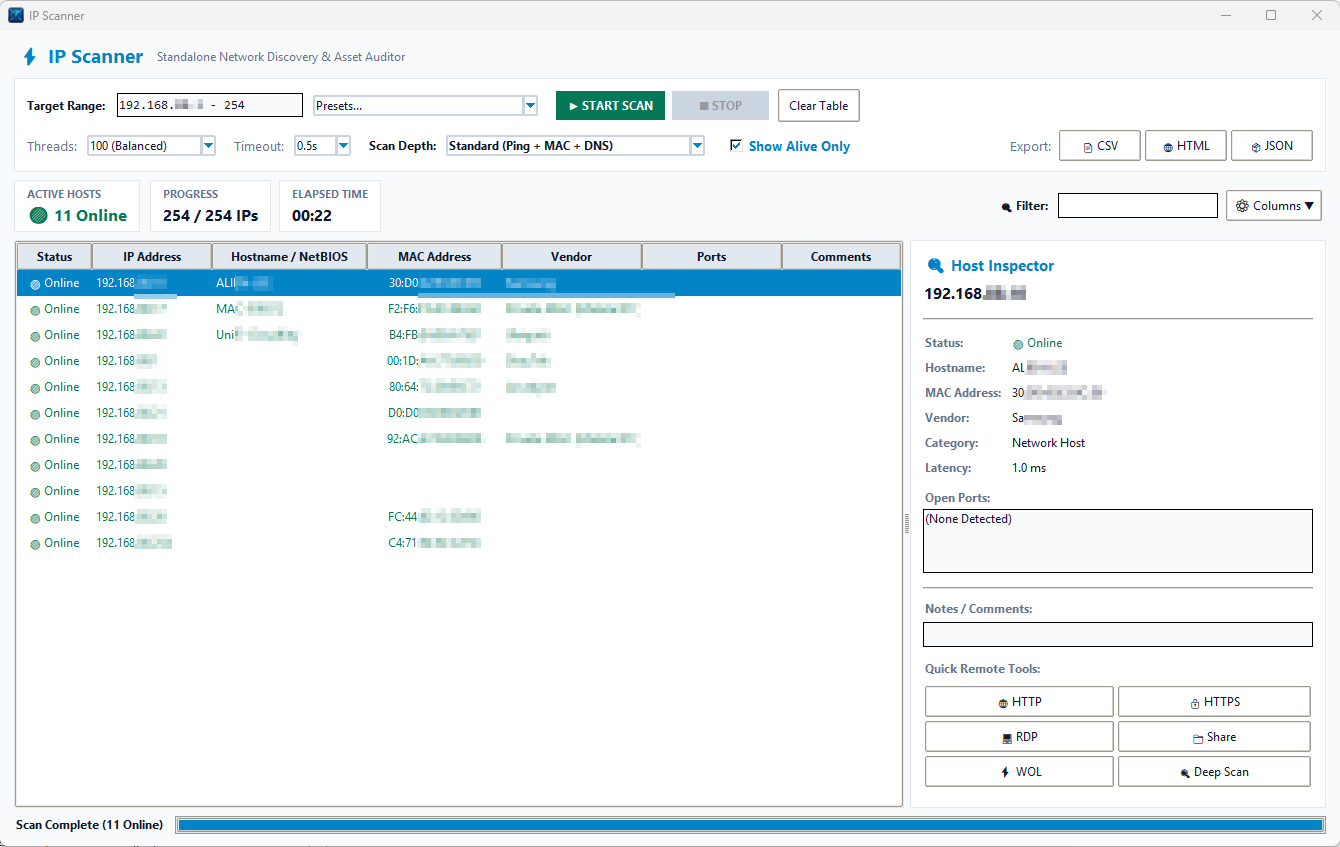1340x847 pixels.
Task: Sort by the Status column header
Action: pyautogui.click(x=54, y=257)
